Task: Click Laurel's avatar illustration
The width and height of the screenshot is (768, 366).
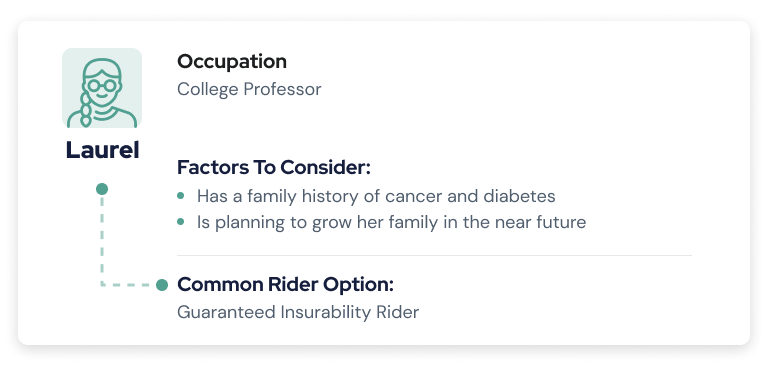Action: tap(102, 88)
